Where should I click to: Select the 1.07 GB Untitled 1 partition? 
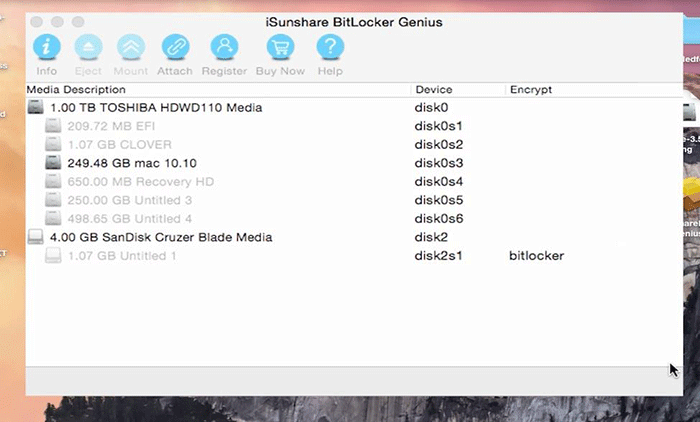pyautogui.click(x=122, y=256)
